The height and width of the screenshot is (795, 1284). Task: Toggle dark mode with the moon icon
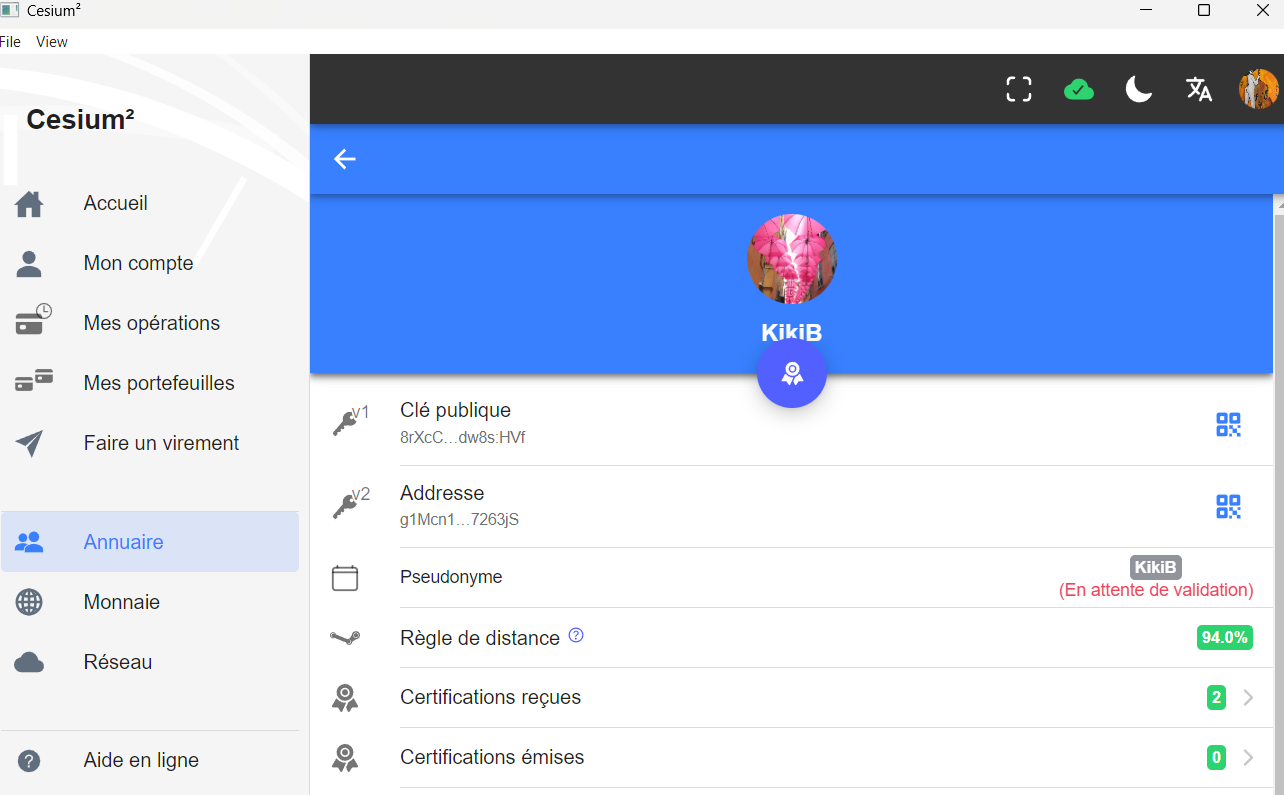pyautogui.click(x=1138, y=89)
